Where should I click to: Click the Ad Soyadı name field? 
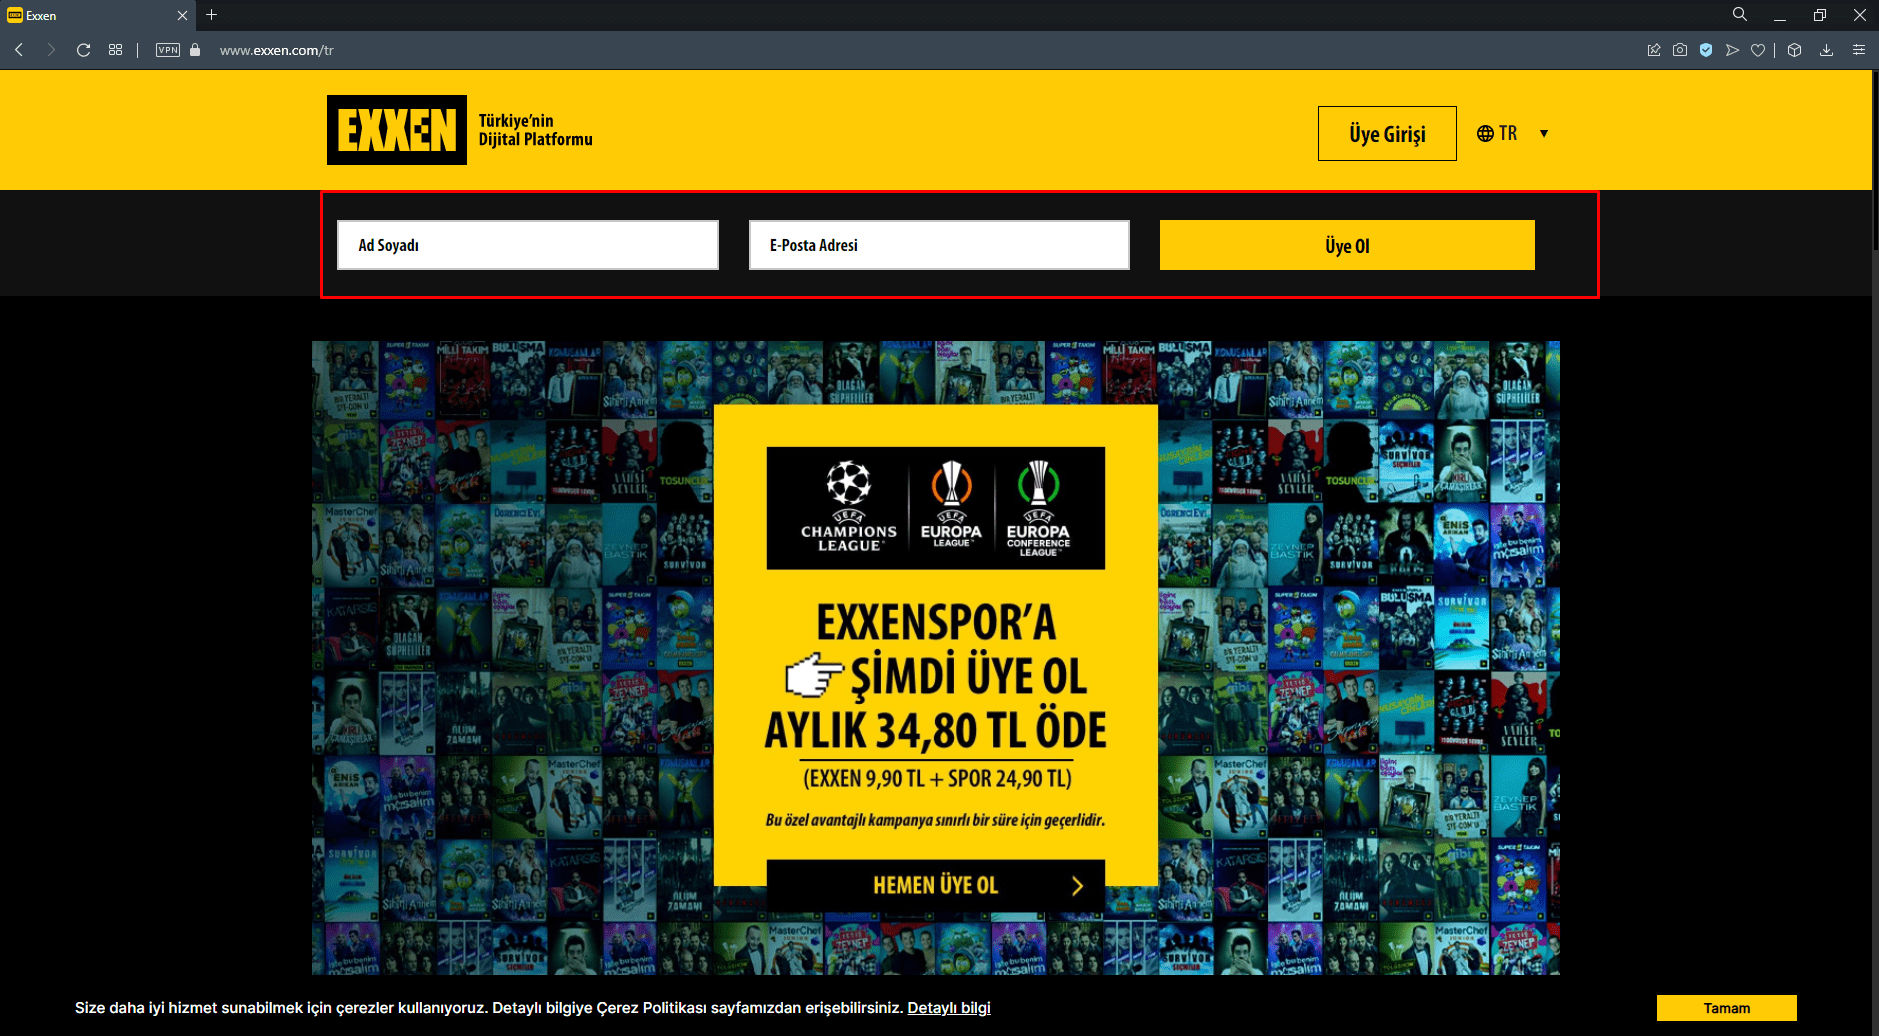point(528,245)
